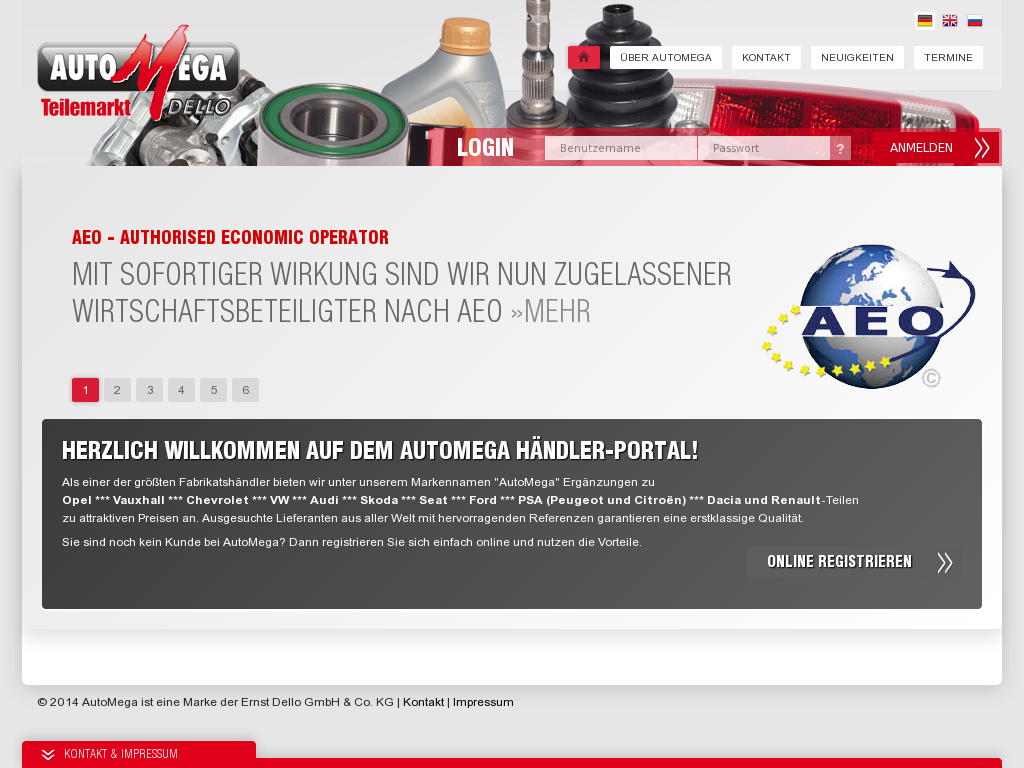This screenshot has width=1024, height=768.
Task: Open the Termine menu item
Action: [x=948, y=58]
